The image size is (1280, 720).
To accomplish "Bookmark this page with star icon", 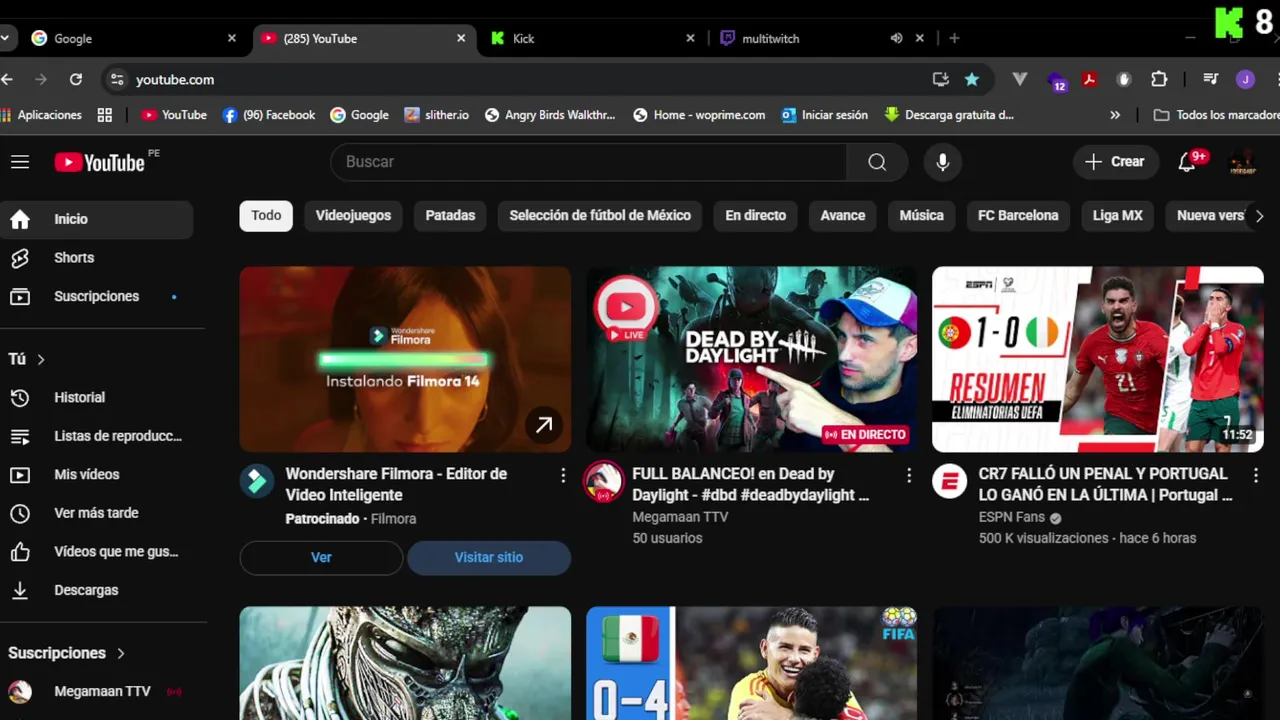I will (x=972, y=79).
